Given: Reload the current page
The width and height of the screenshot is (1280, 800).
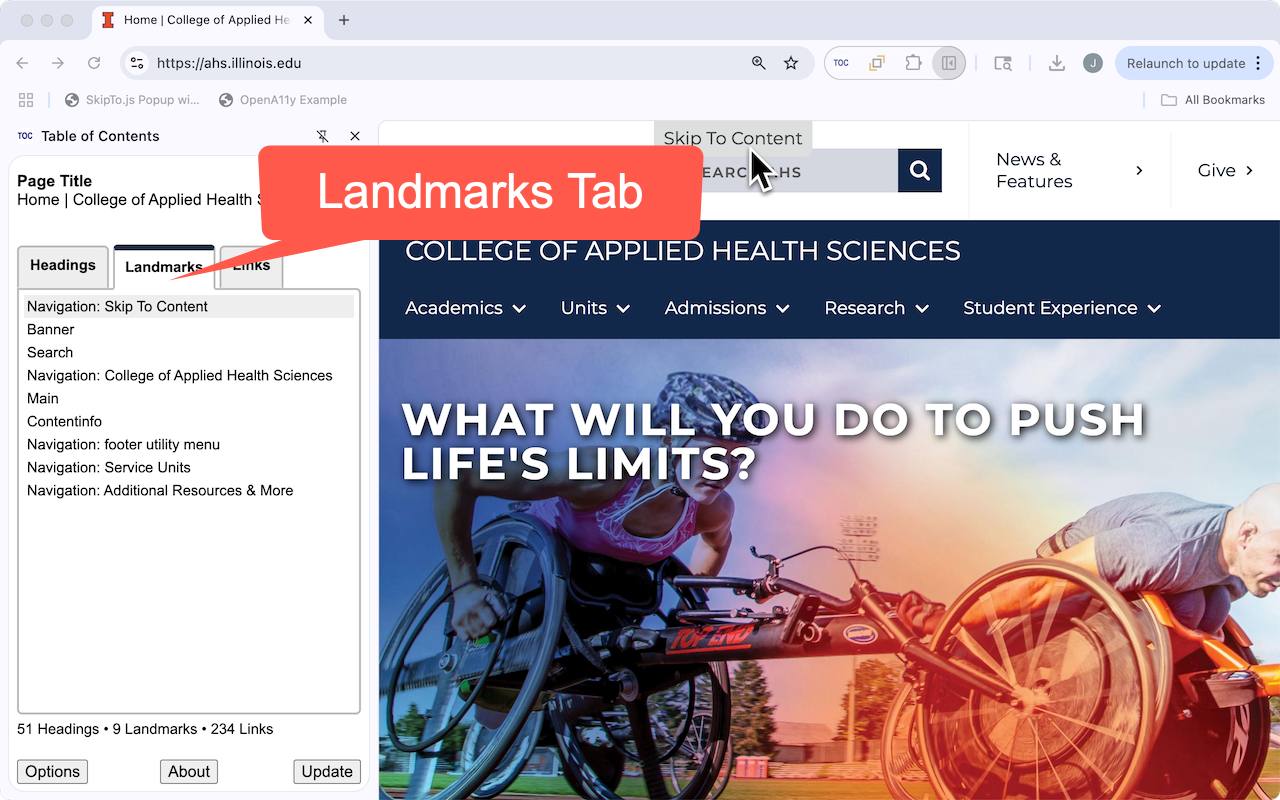Looking at the screenshot, I should 94,63.
